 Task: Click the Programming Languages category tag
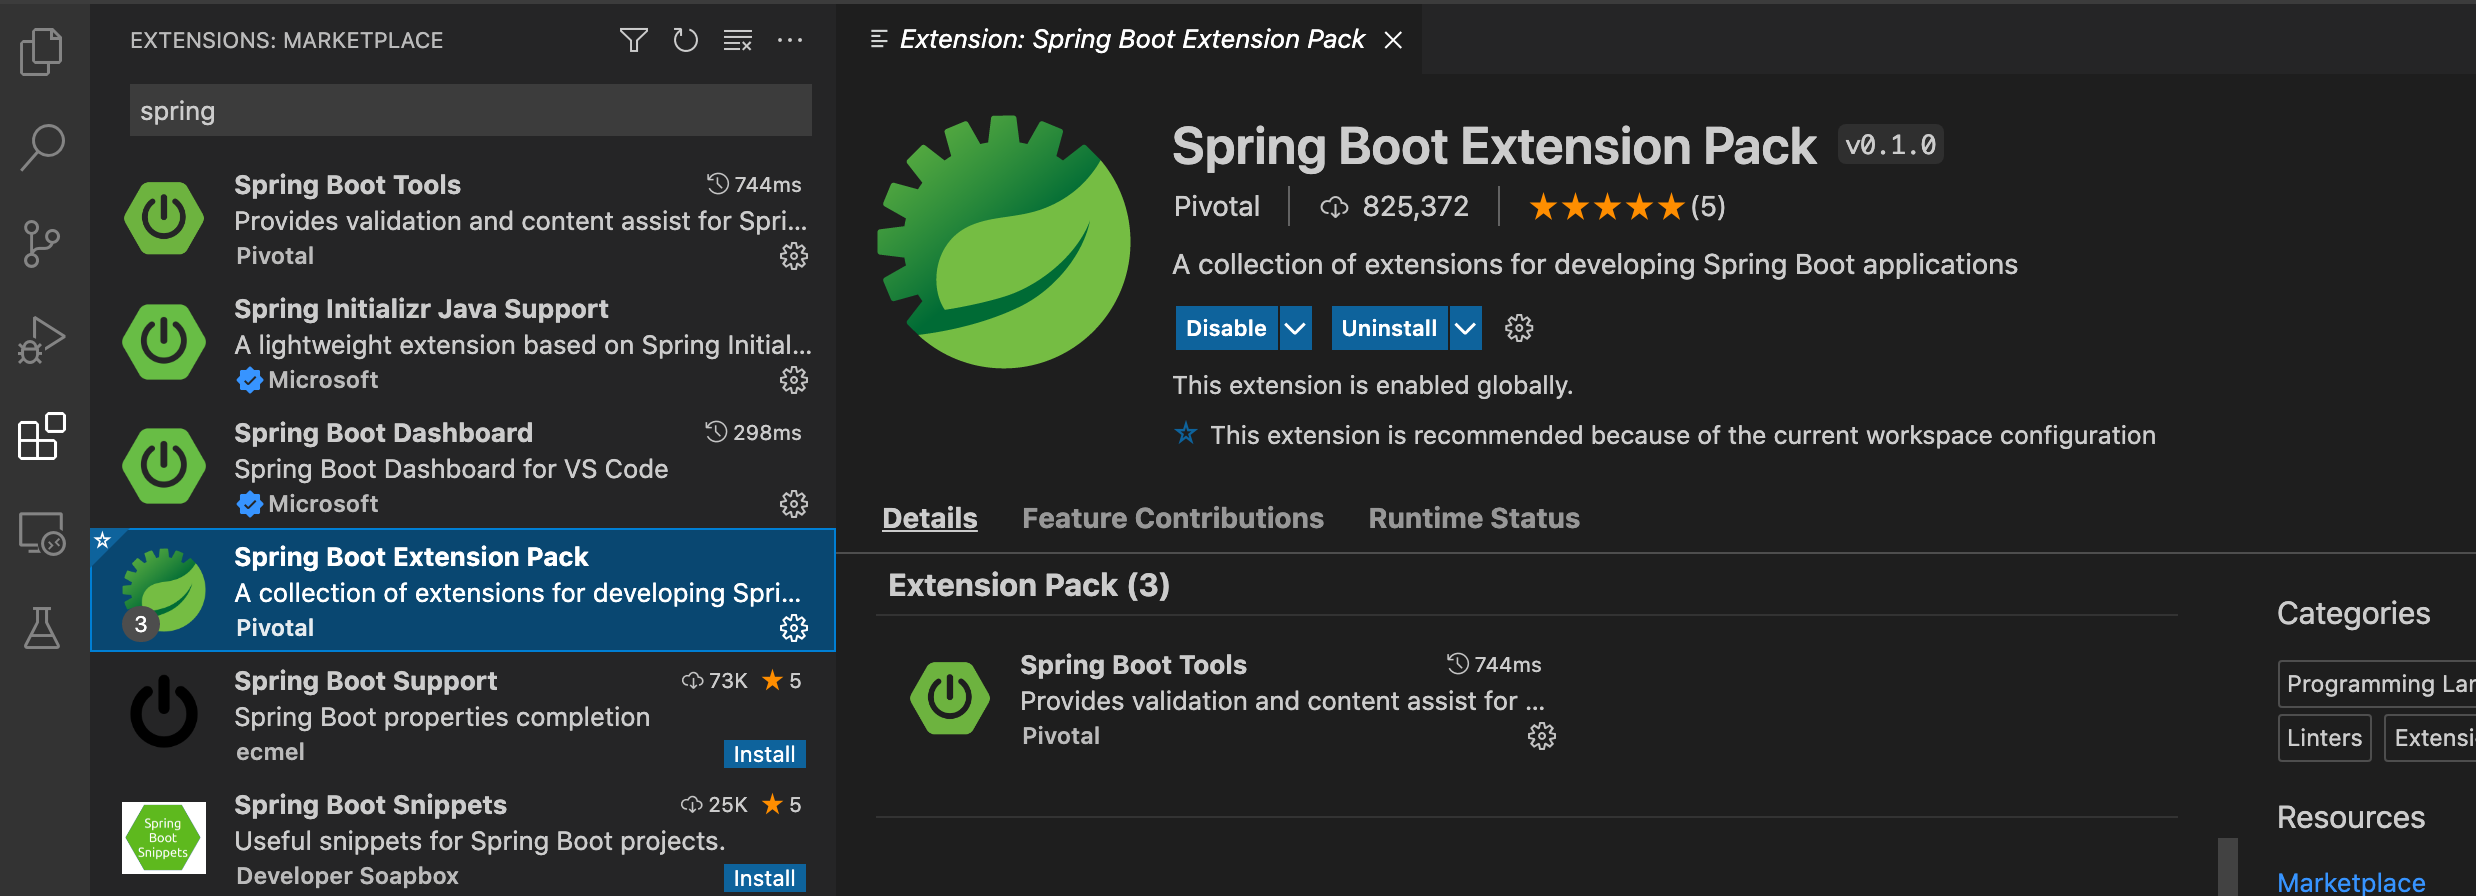point(2379,684)
